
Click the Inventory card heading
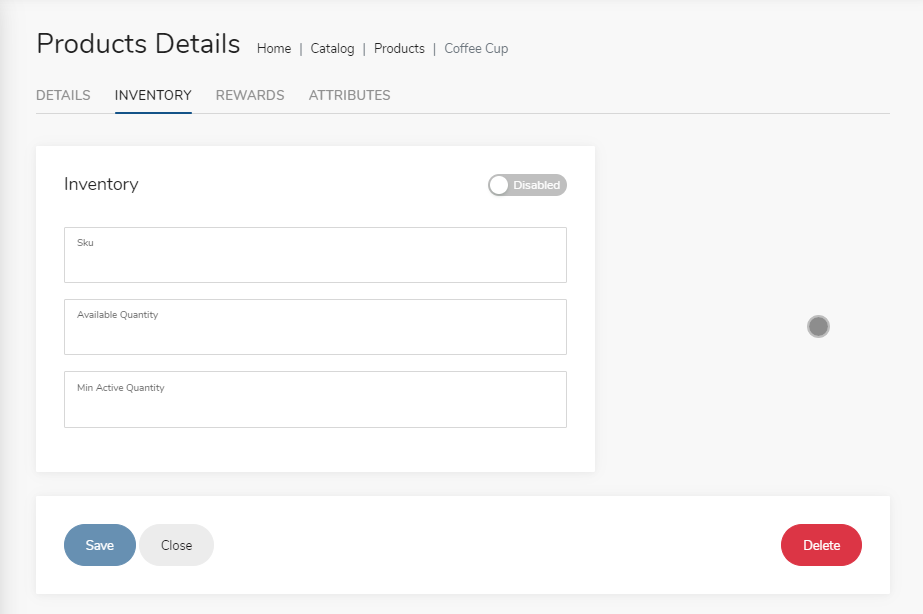(101, 184)
